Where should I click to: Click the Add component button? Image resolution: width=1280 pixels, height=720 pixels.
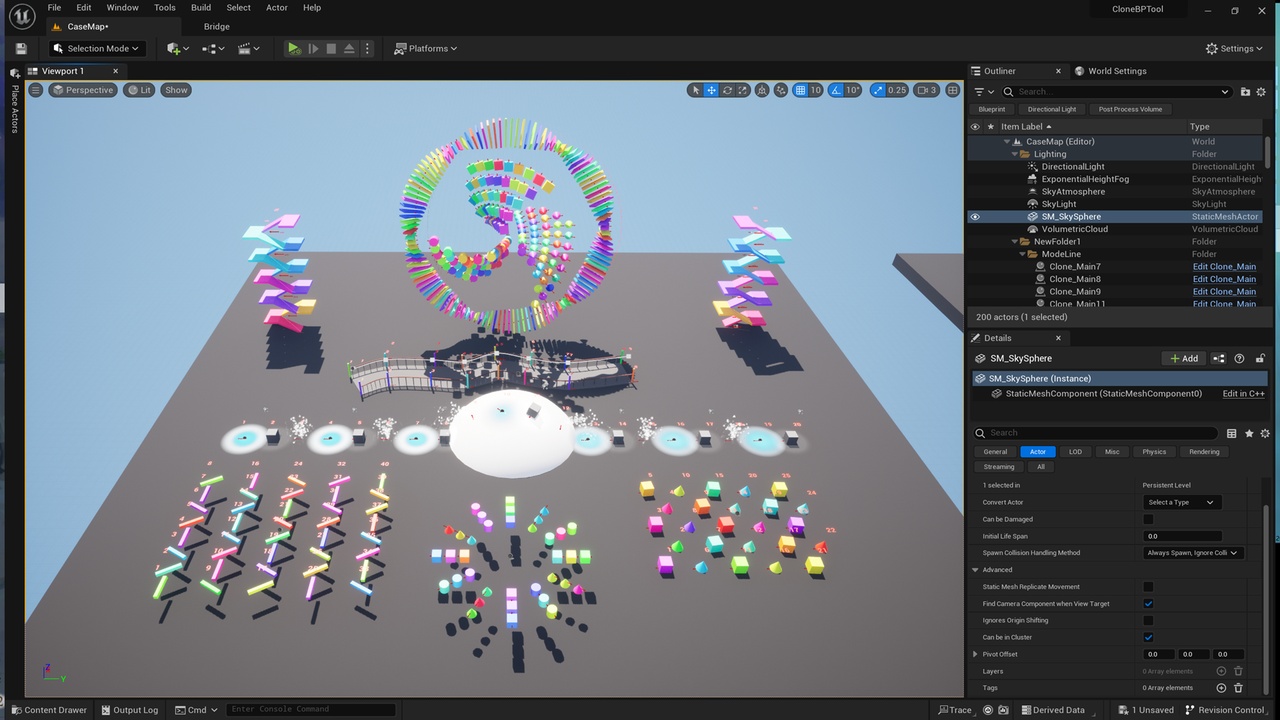[1183, 358]
